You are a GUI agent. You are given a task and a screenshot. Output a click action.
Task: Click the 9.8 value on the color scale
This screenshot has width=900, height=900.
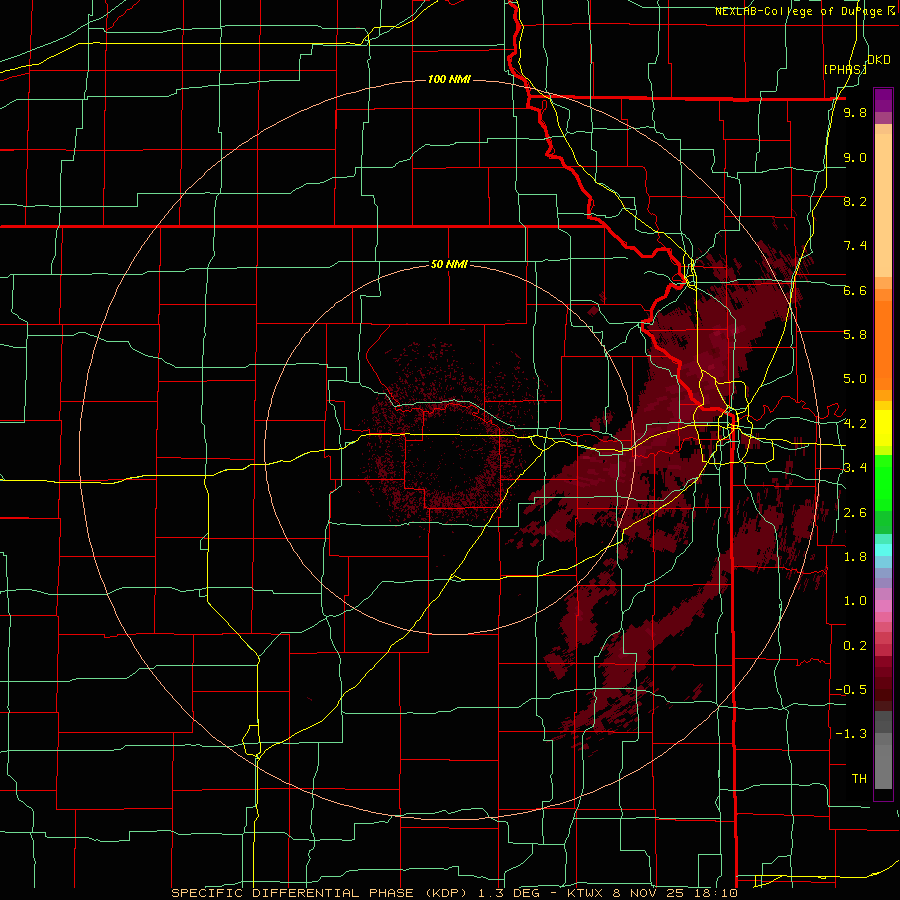855,113
